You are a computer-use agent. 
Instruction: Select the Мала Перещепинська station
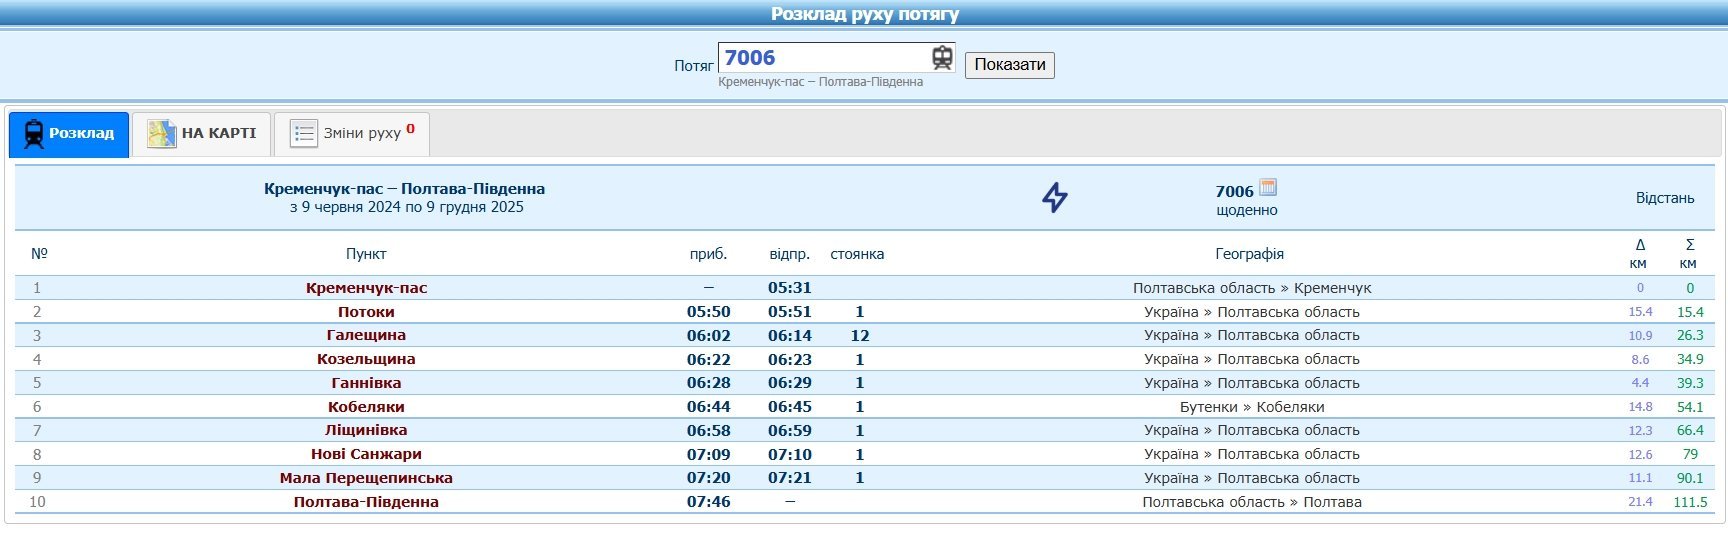tap(366, 478)
